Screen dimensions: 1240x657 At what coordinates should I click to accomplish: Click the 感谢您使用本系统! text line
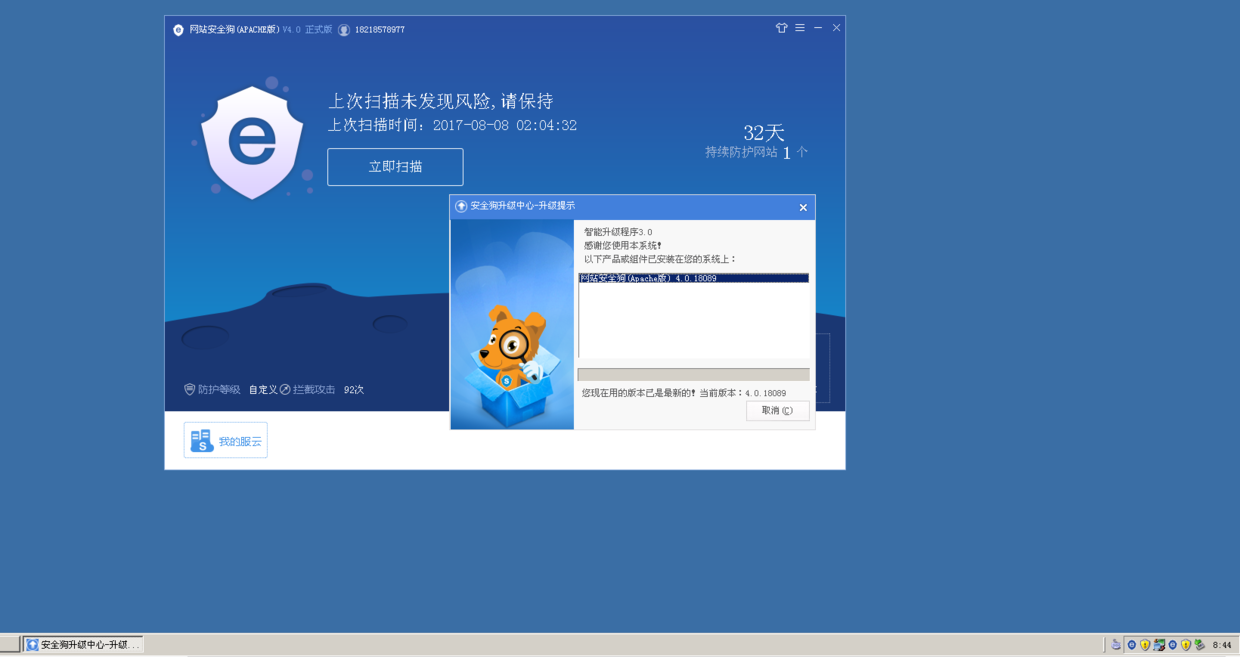click(x=623, y=245)
